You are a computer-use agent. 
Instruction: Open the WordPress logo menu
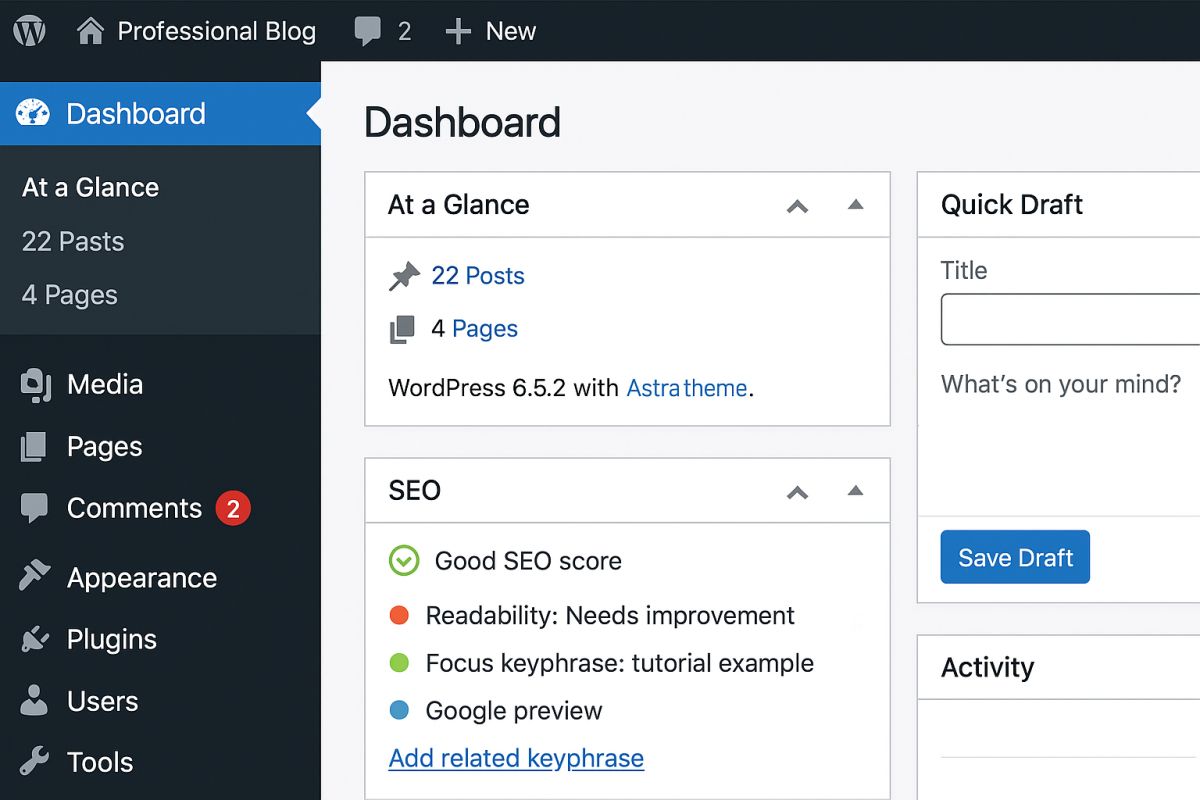(29, 30)
